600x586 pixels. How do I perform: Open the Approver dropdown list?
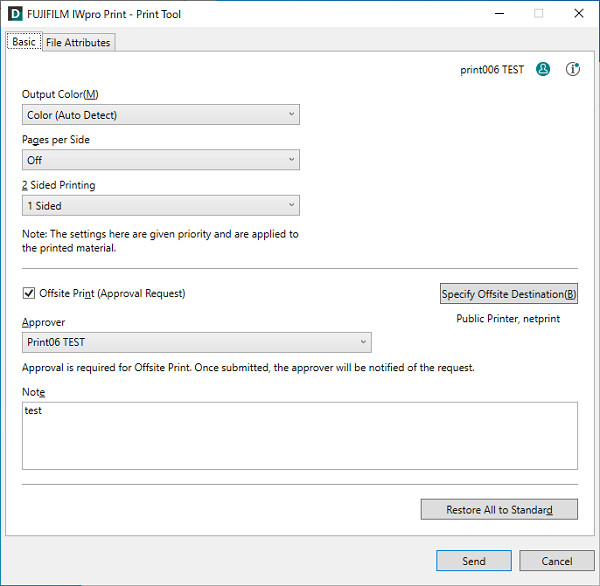(196, 343)
